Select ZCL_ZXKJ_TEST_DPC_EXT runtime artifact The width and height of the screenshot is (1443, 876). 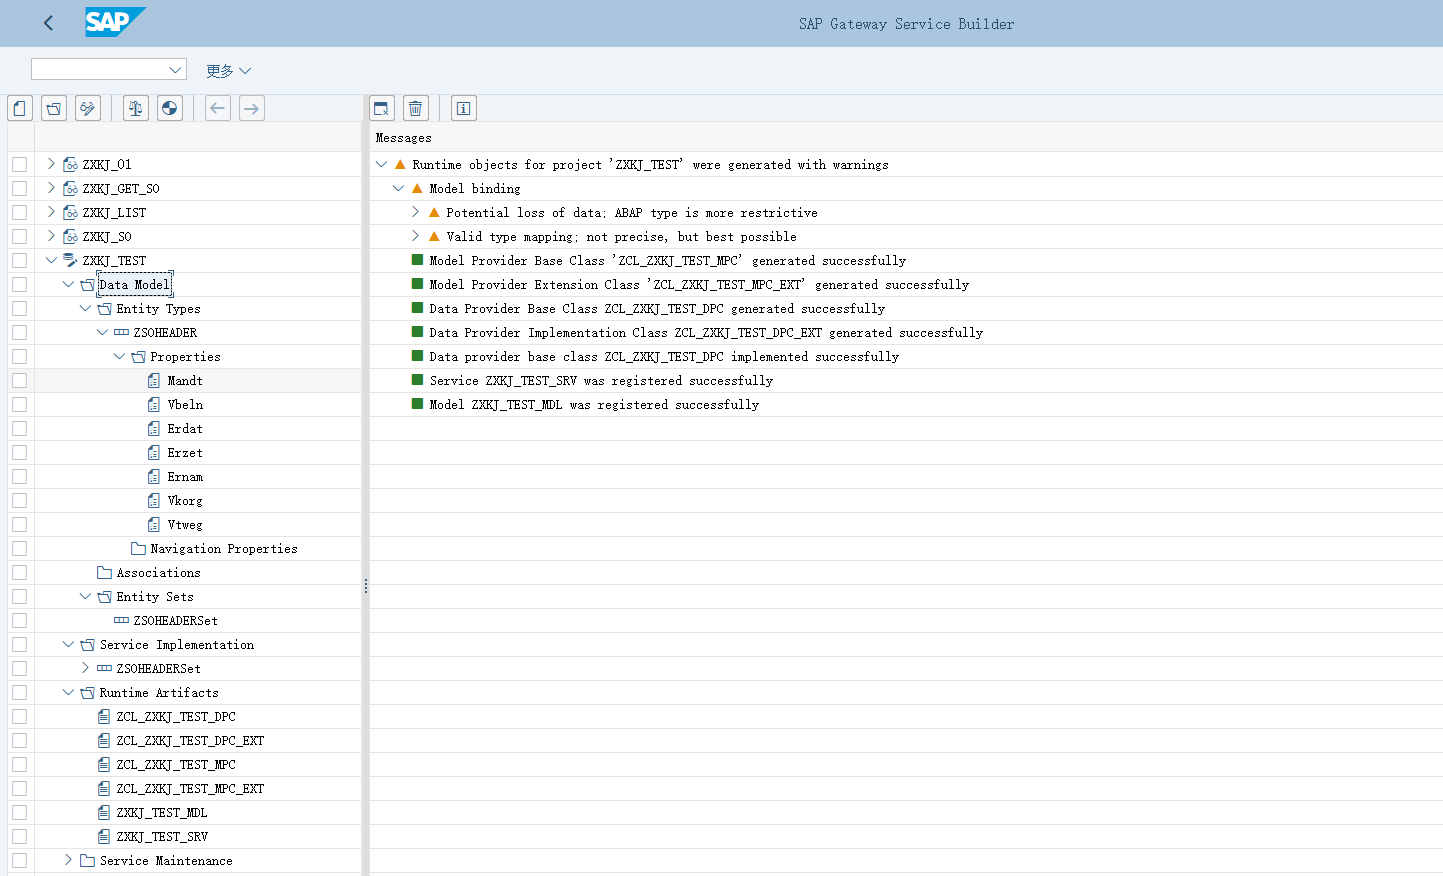190,740
